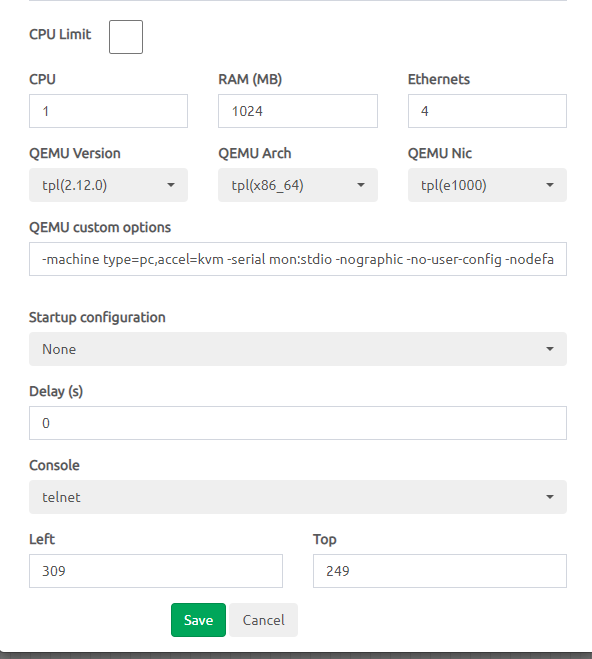Click the "QEMU Arch" label
This screenshot has width=592, height=659.
coord(255,153)
